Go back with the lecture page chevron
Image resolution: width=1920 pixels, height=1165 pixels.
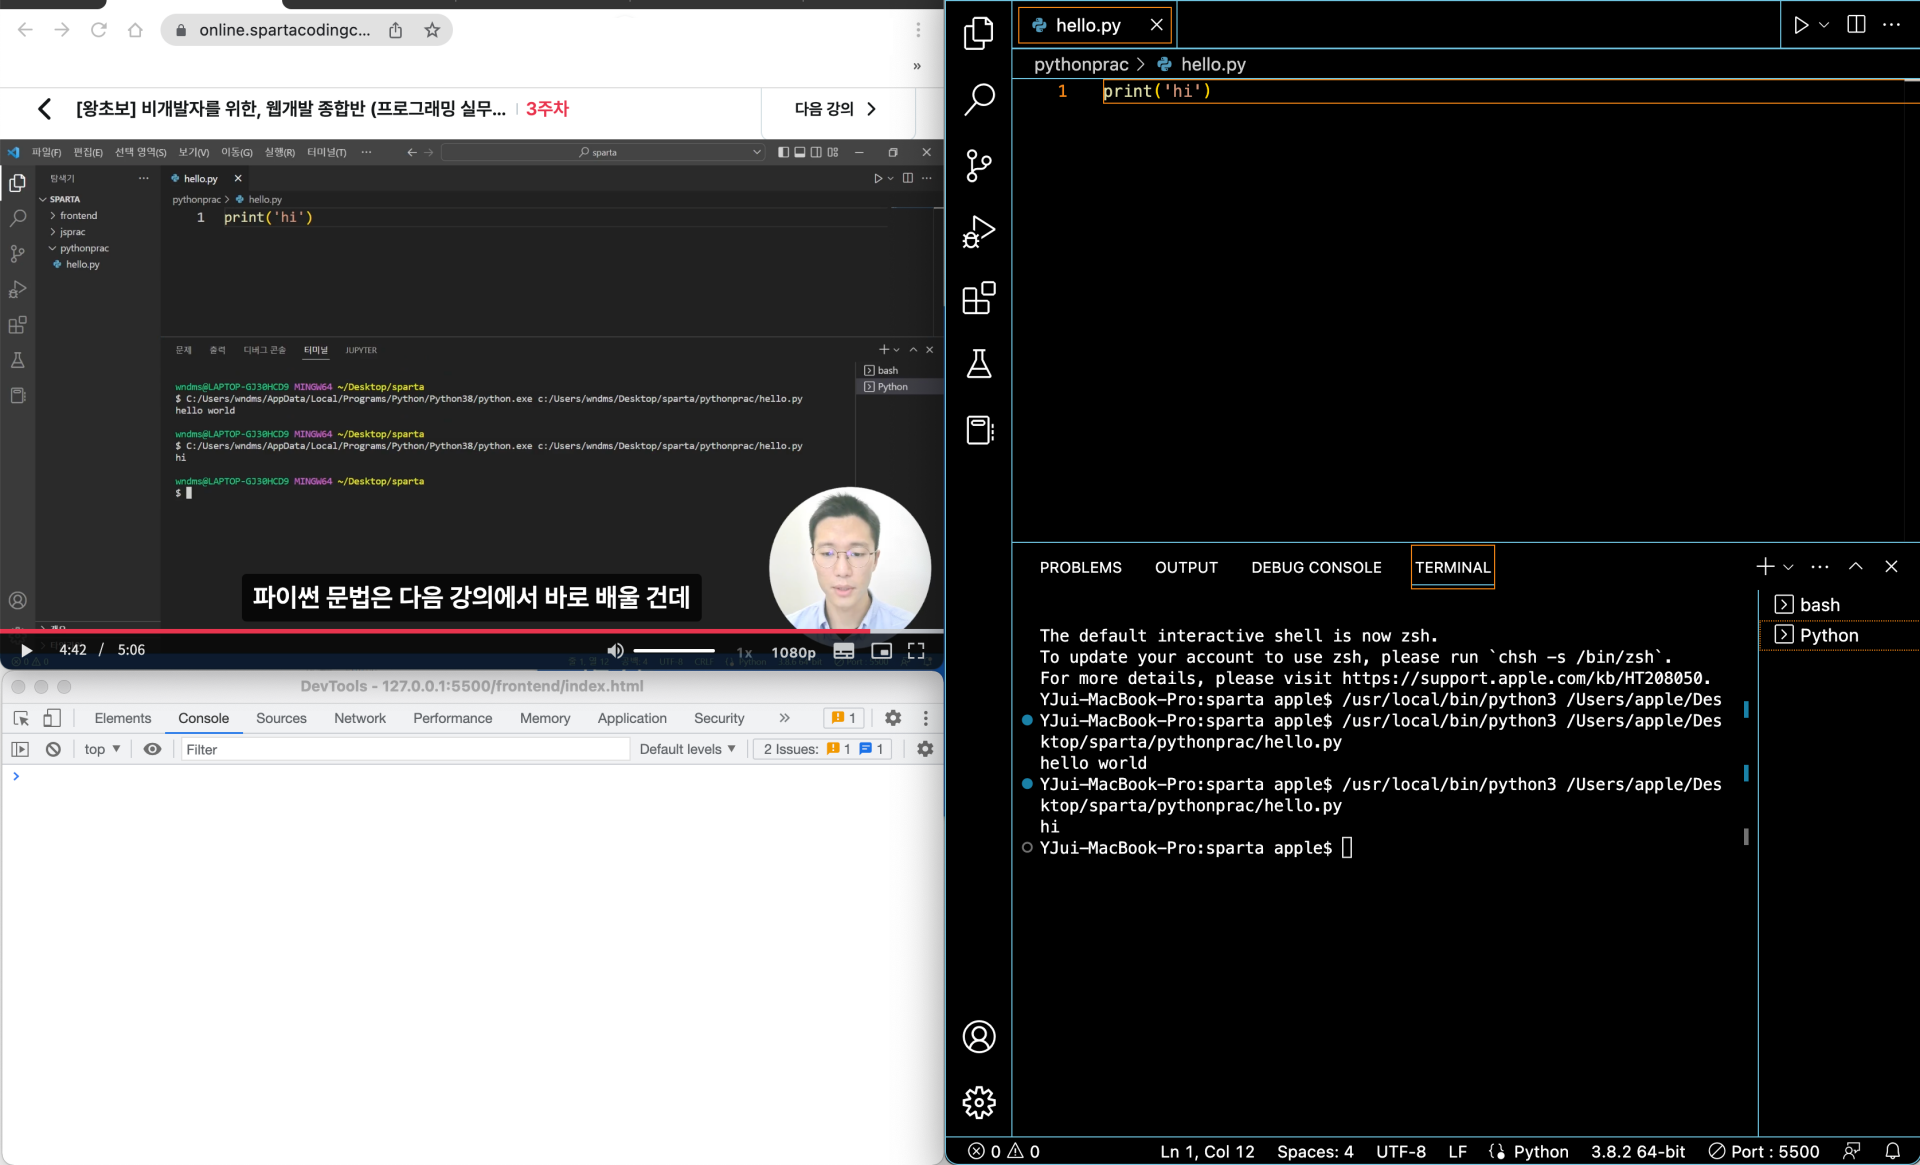pos(44,109)
